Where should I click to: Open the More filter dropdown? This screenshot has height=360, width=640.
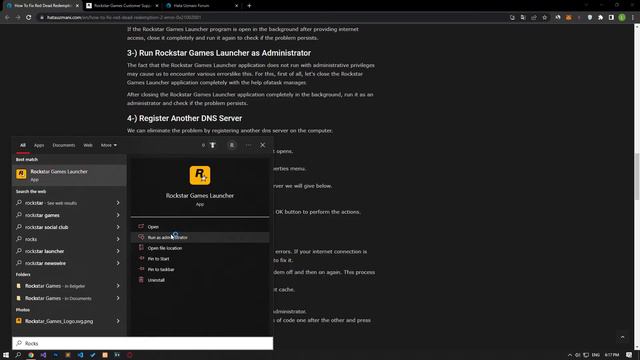tap(109, 145)
